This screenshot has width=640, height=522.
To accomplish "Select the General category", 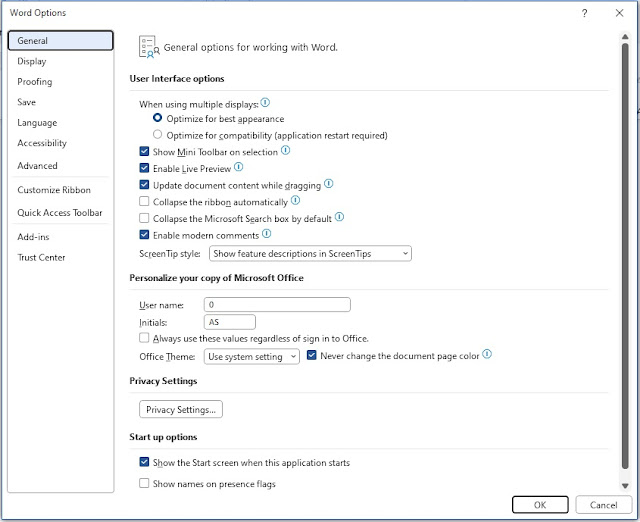I will (60, 41).
